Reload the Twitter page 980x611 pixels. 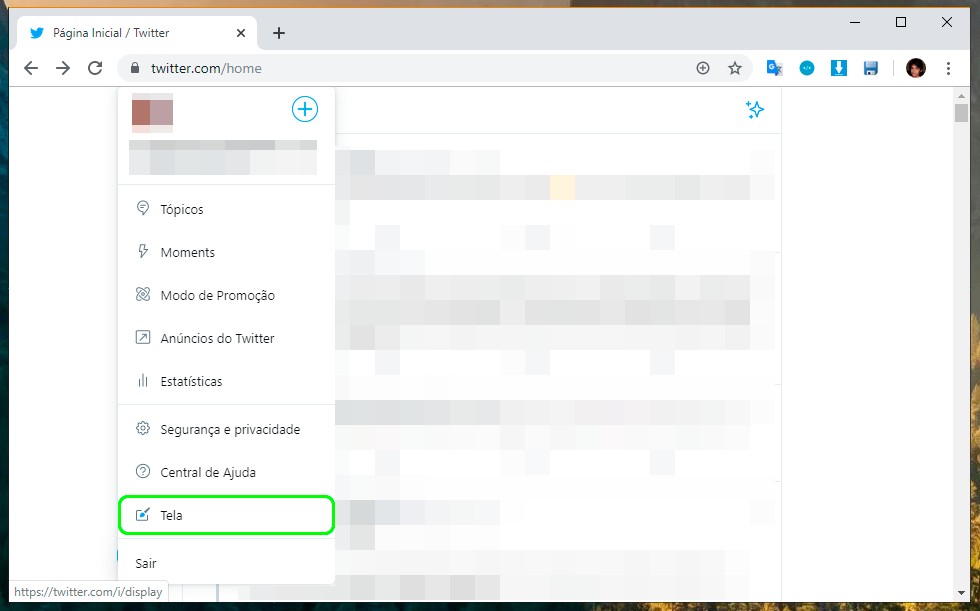click(95, 68)
